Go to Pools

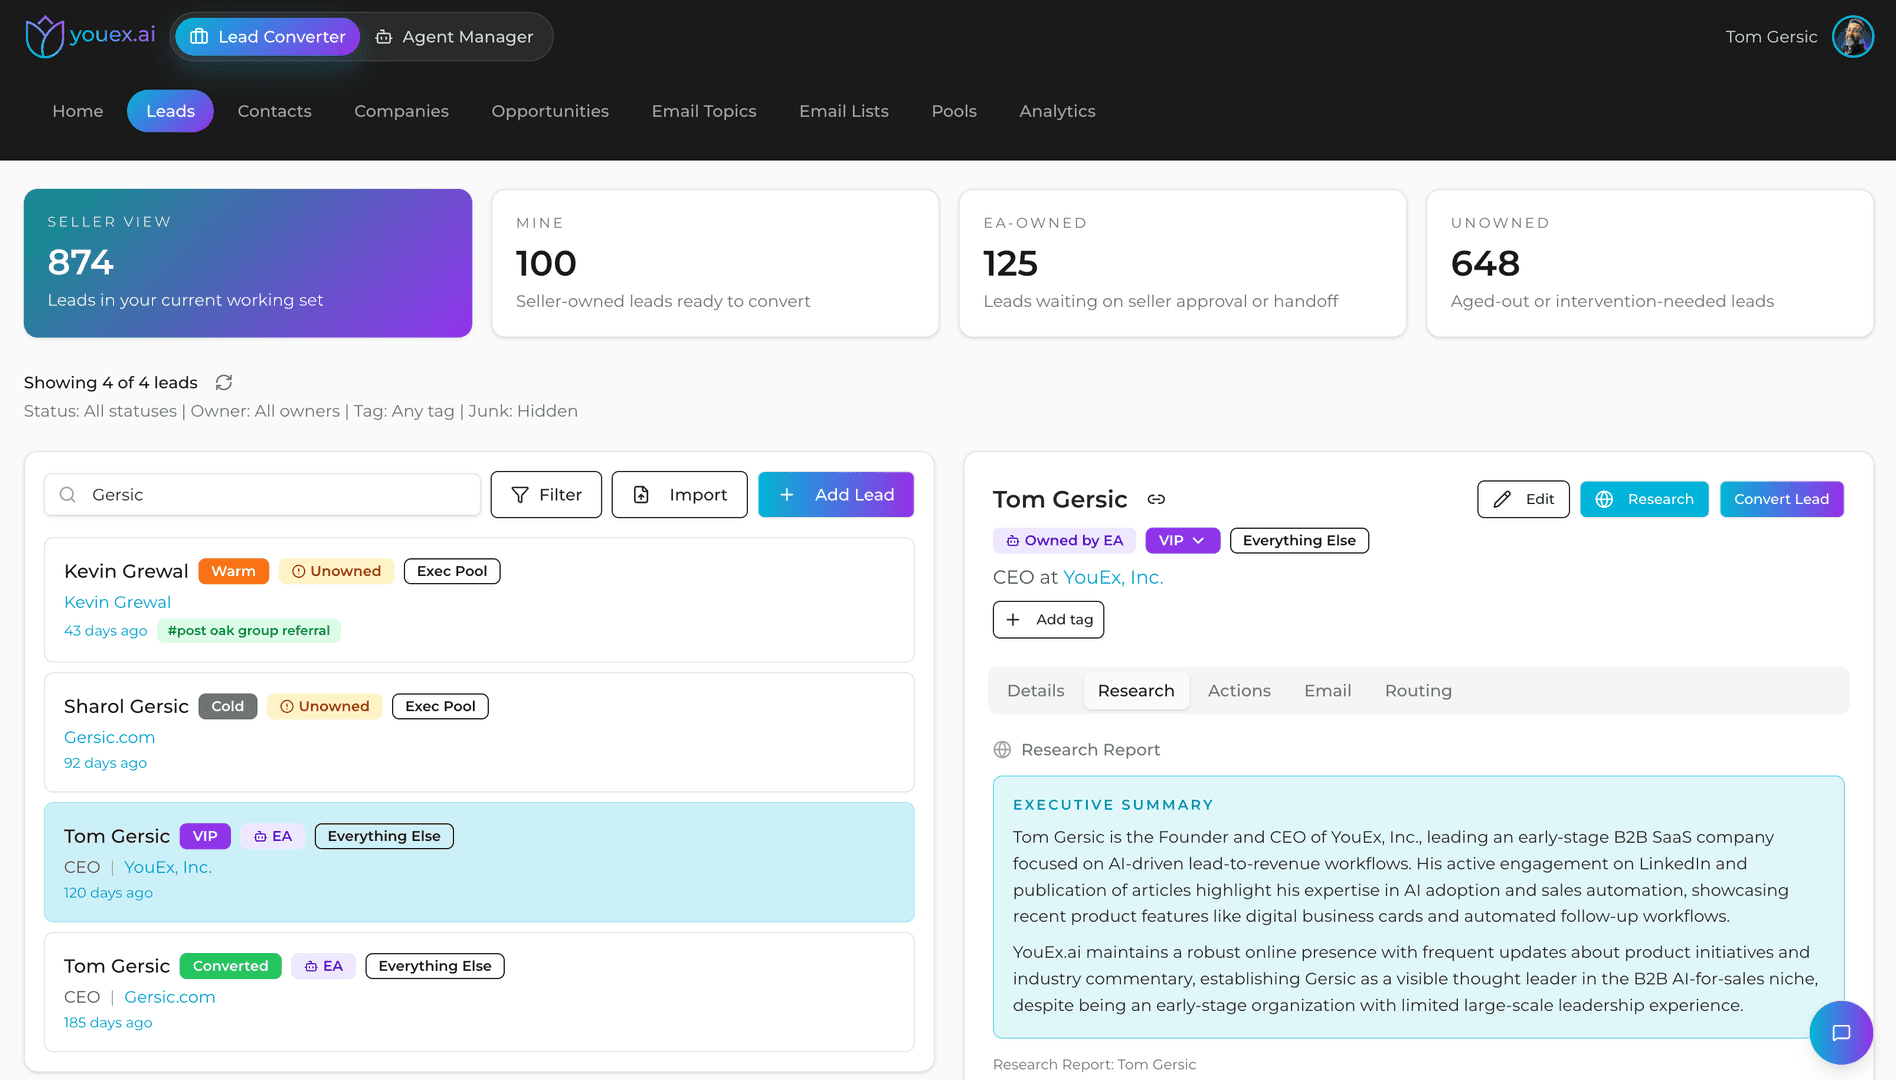[x=954, y=111]
